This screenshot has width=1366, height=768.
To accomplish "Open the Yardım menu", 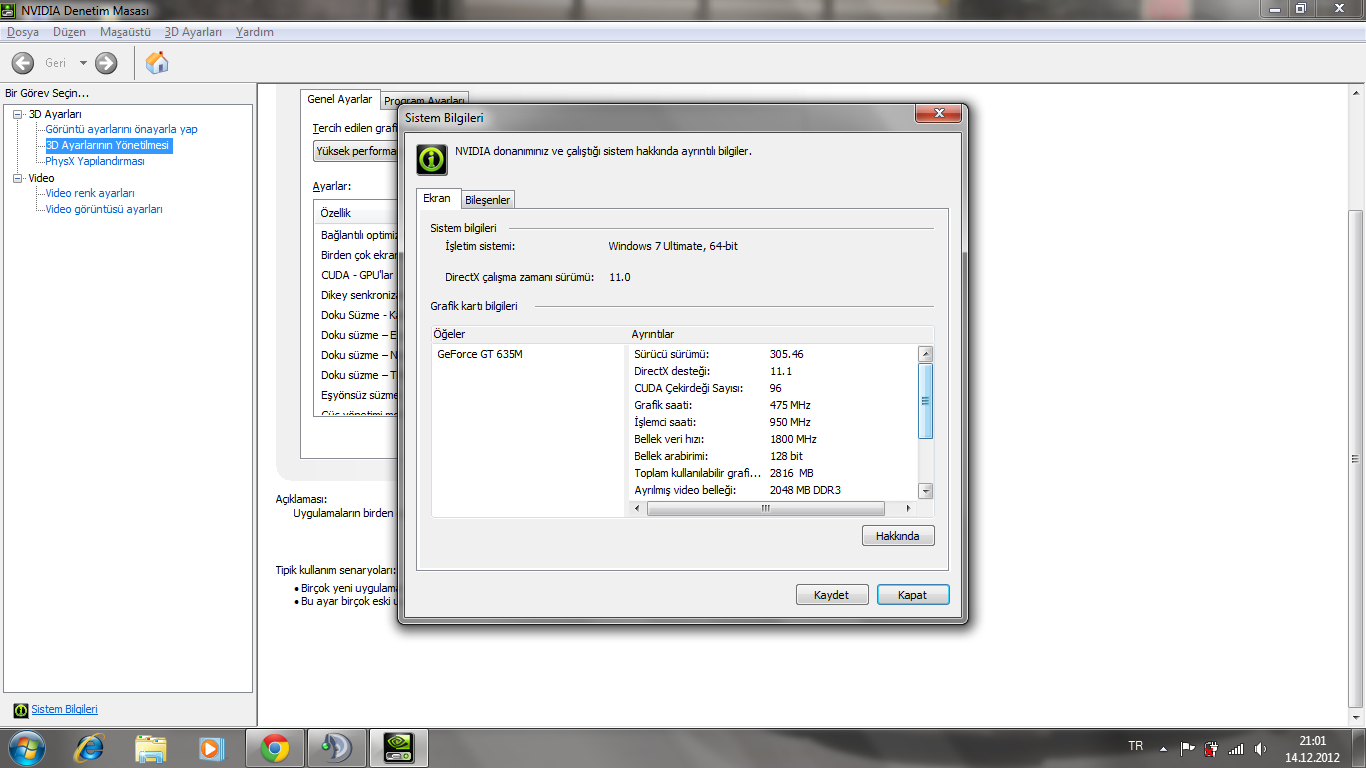I will pyautogui.click(x=254, y=32).
